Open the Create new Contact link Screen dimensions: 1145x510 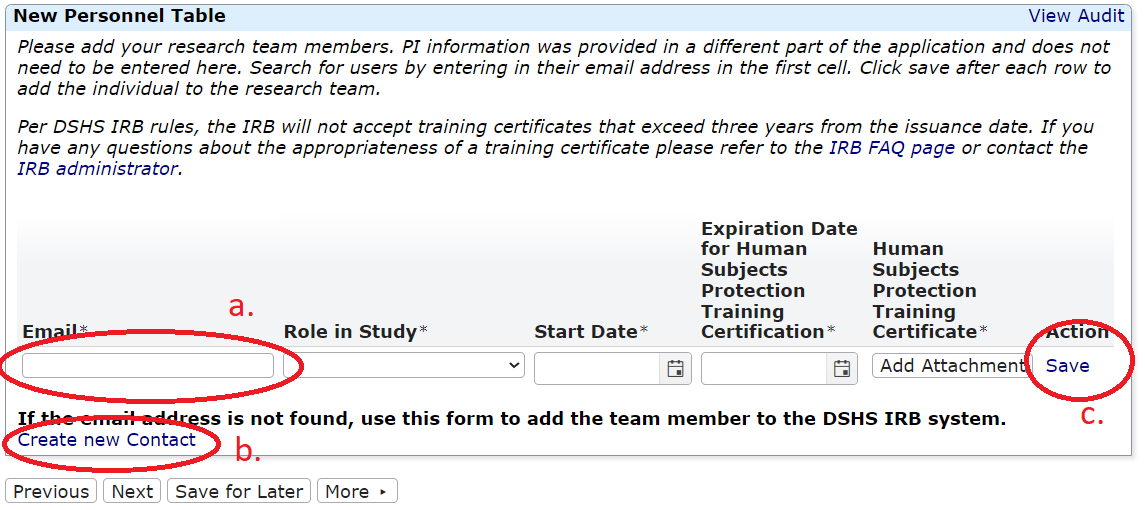click(107, 440)
